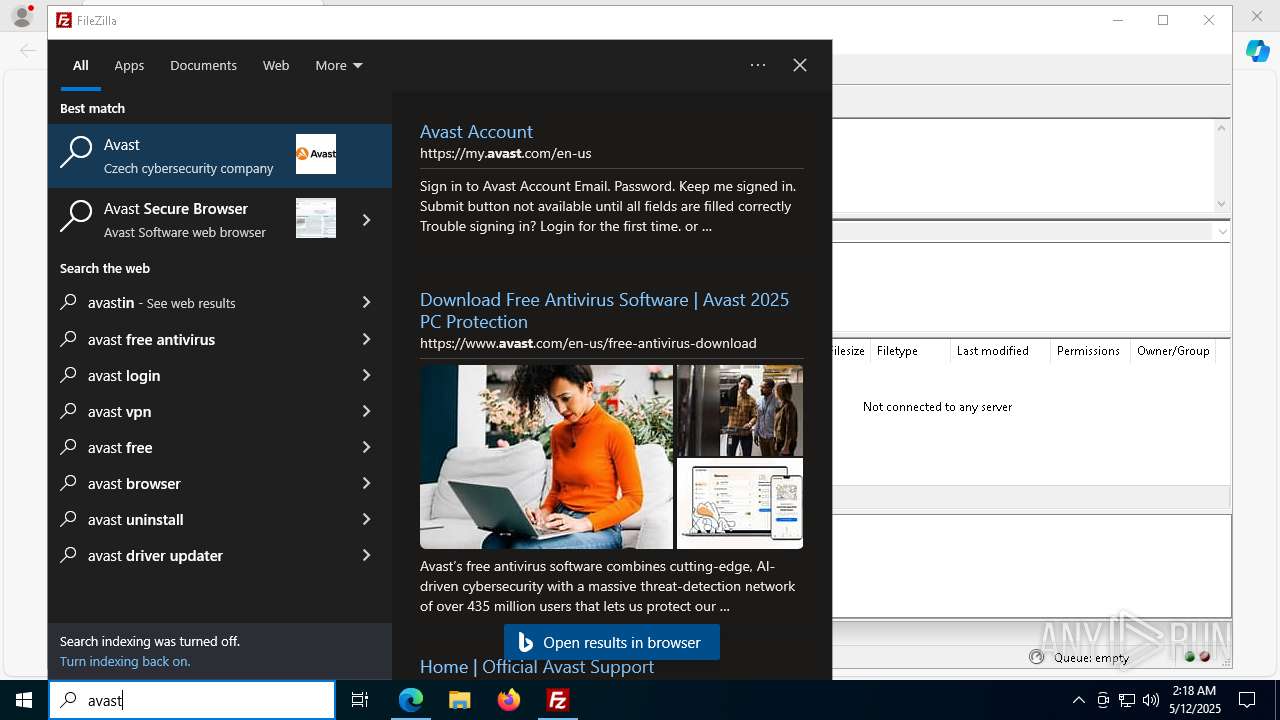Select avast vpn suggestion
This screenshot has height=720, width=1280.
220,411
